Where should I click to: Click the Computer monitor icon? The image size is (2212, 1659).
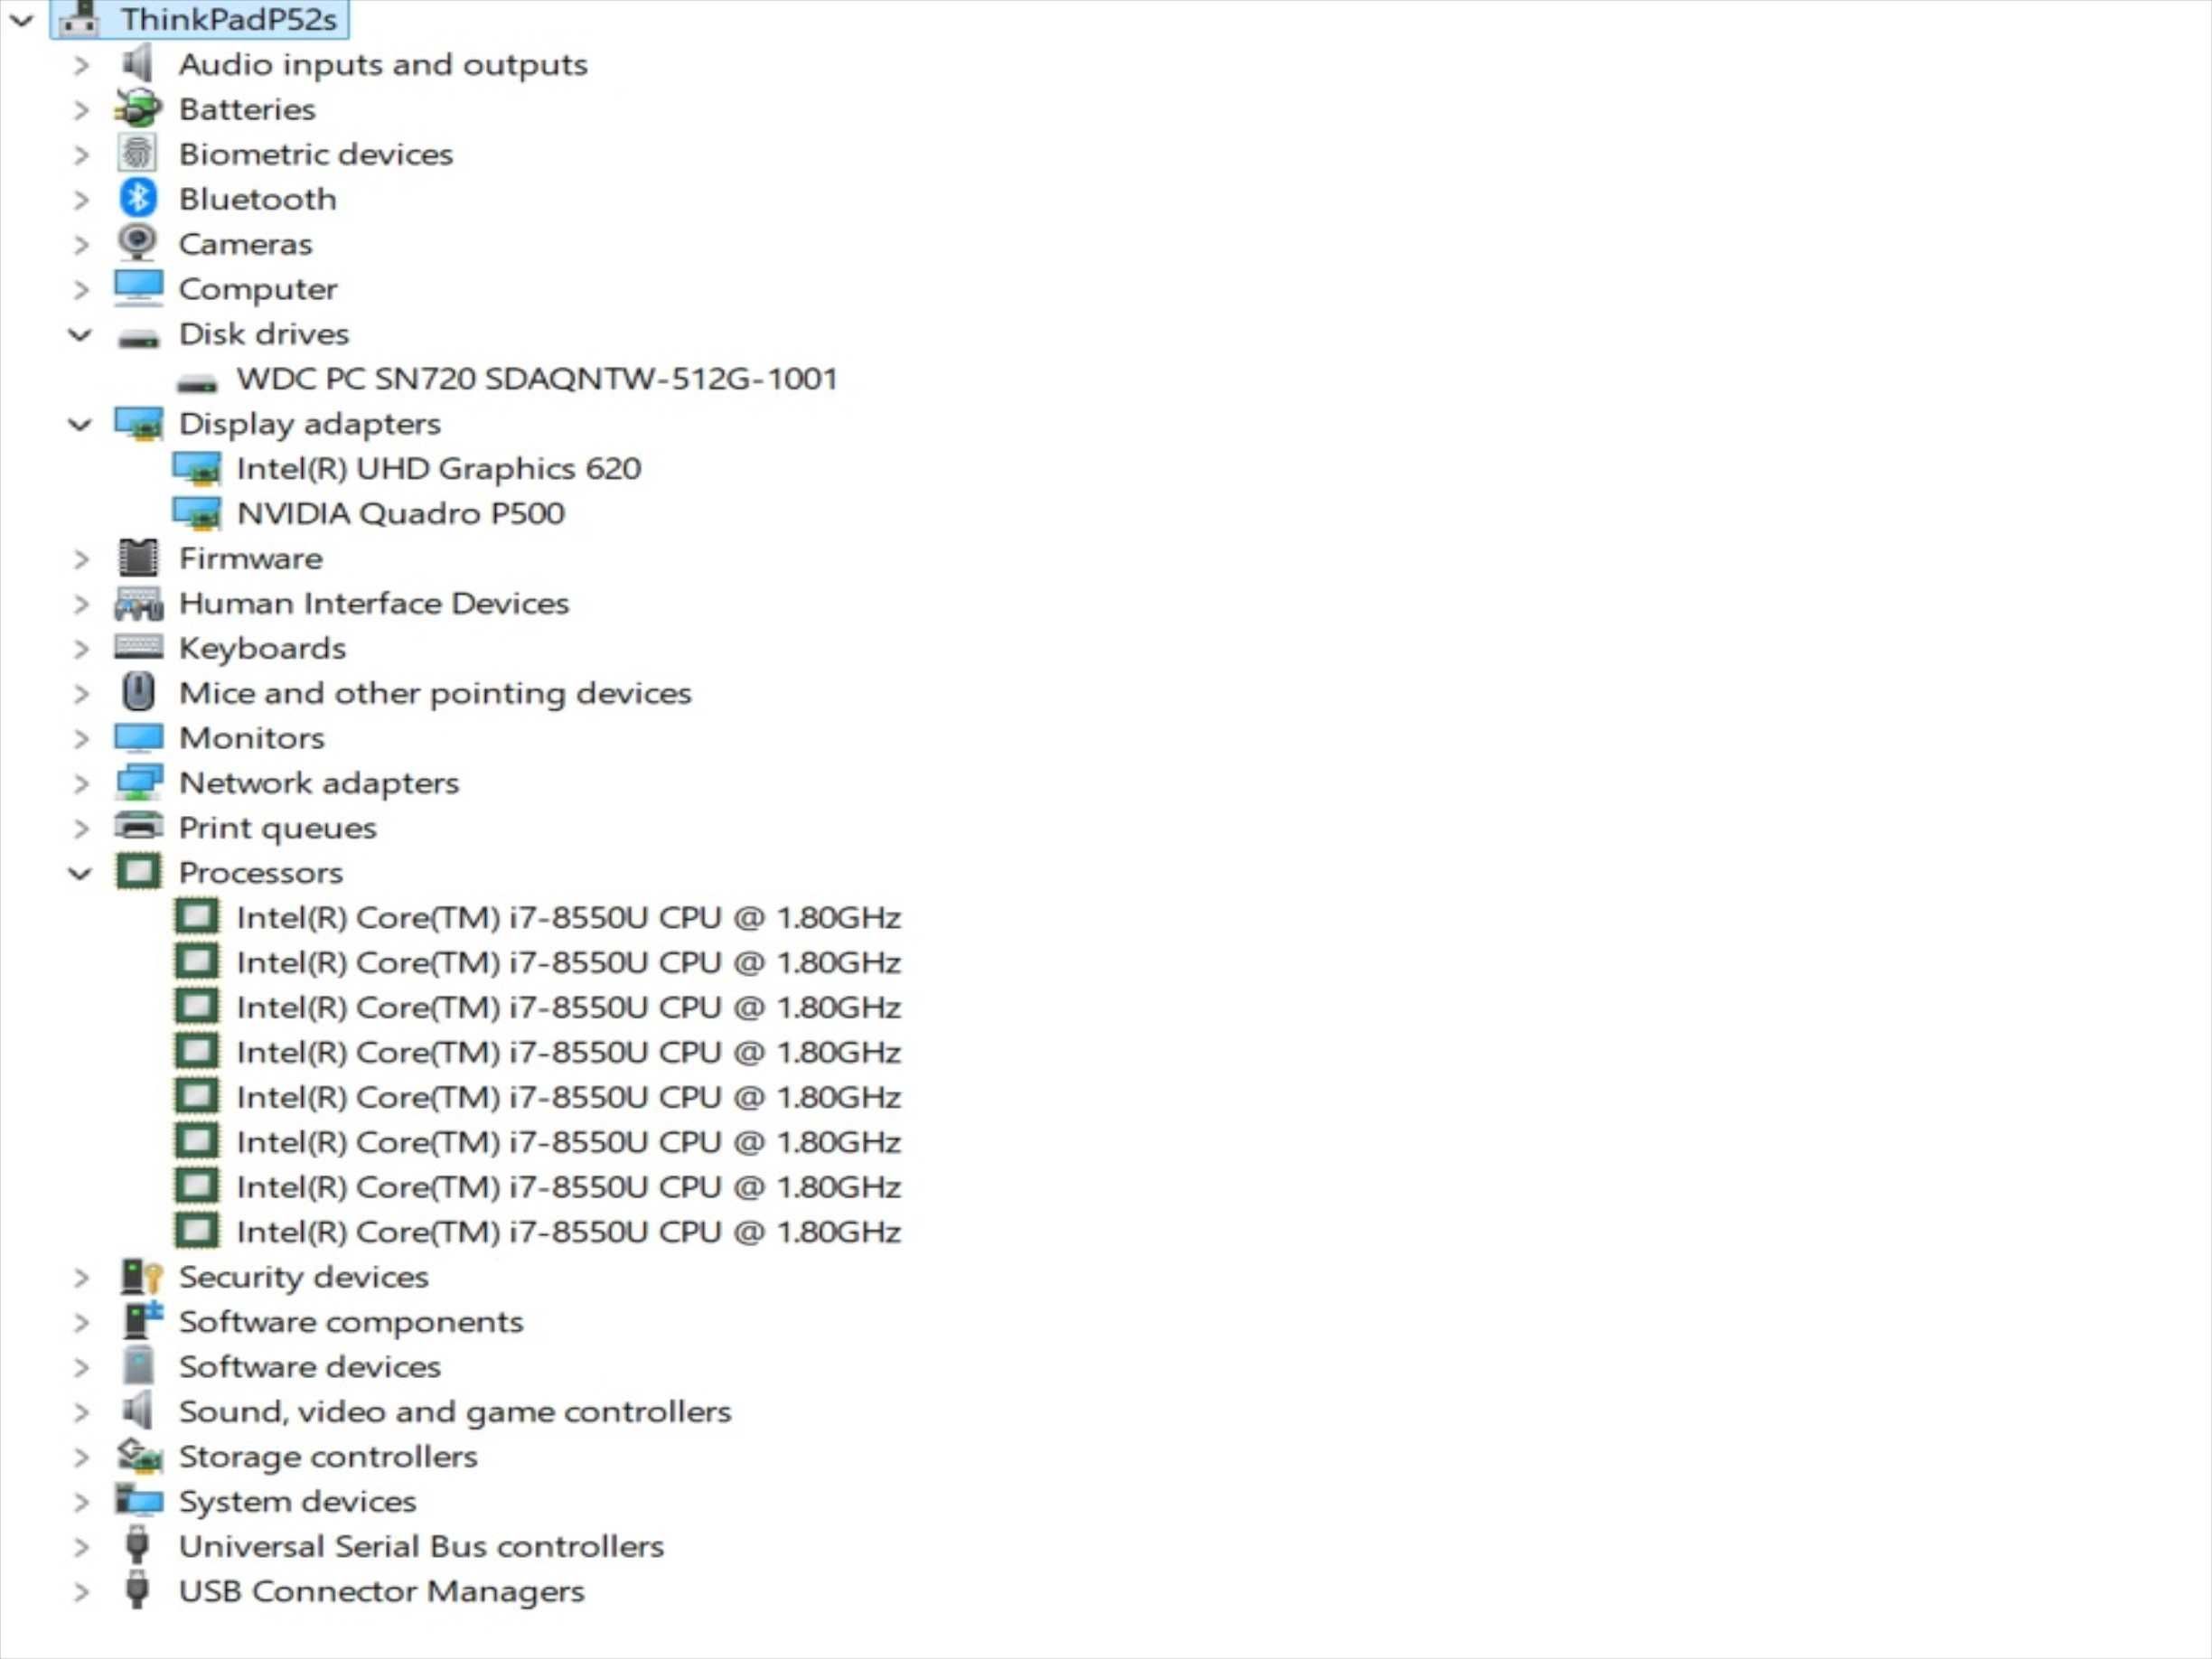[138, 288]
